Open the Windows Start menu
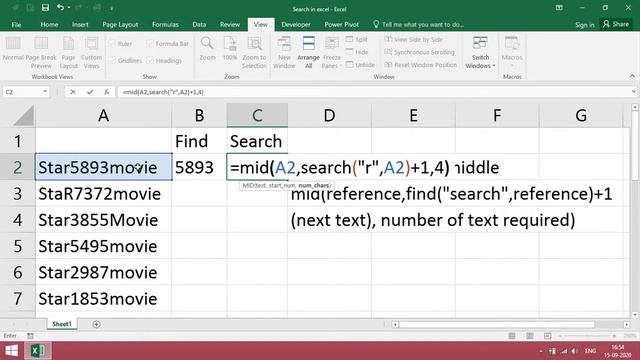 pos(11,351)
